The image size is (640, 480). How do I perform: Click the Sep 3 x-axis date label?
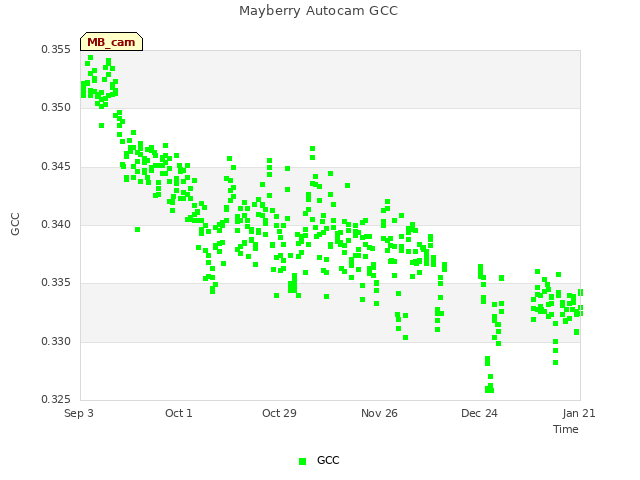[79, 413]
